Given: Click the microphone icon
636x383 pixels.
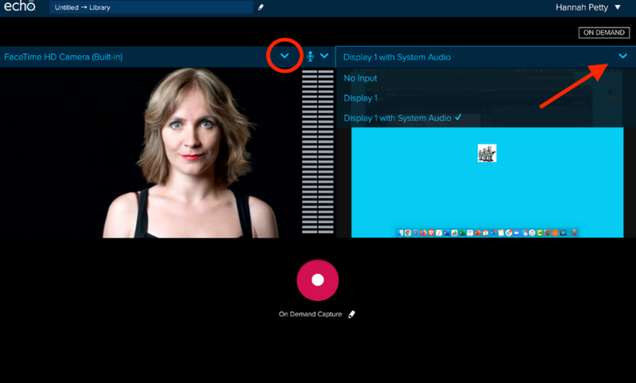Looking at the screenshot, I should [x=310, y=56].
